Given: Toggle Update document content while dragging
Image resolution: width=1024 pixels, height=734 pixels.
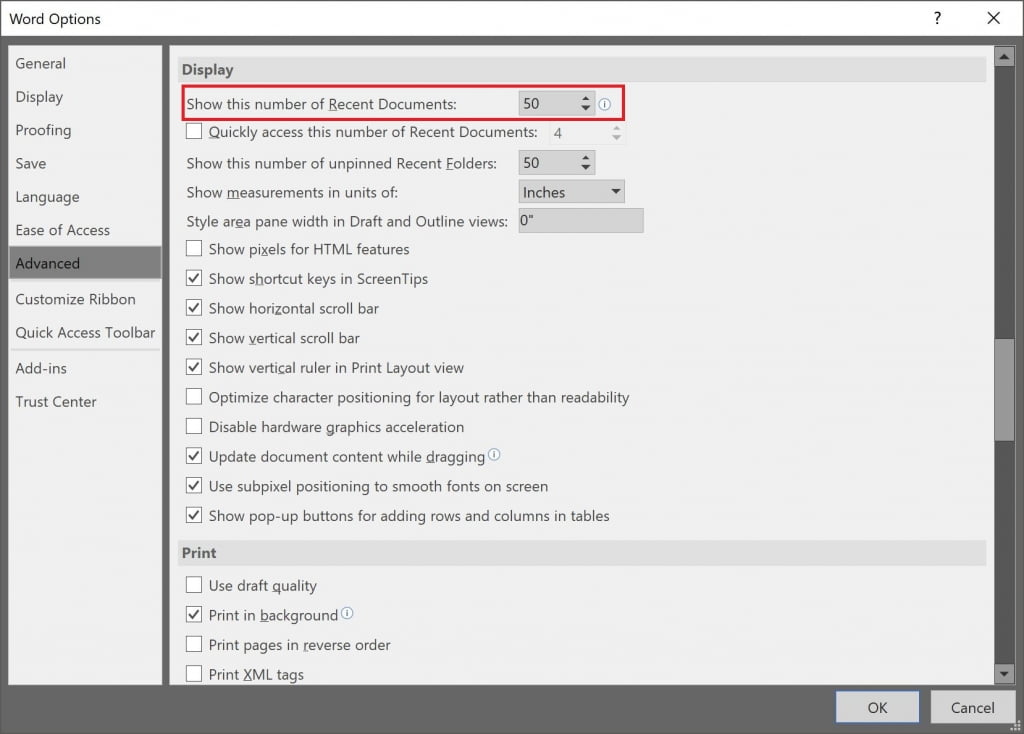Looking at the screenshot, I should 194,456.
